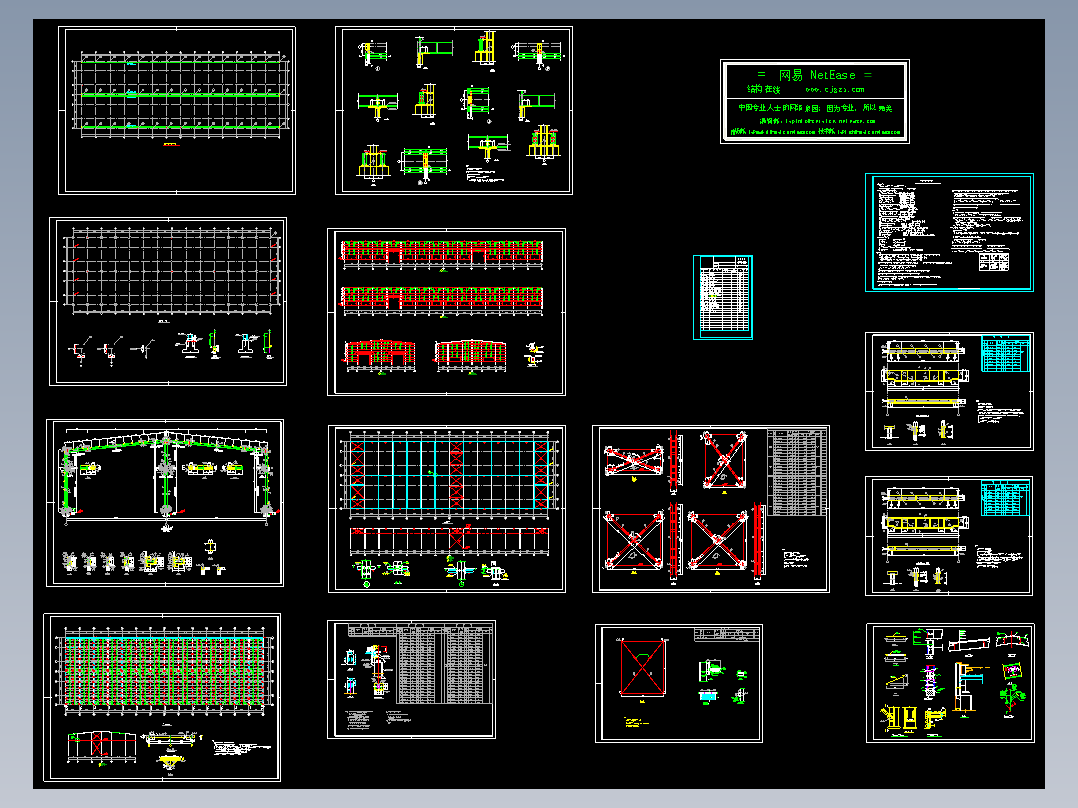Open the dense green and red purlin layout sheet
The width and height of the screenshot is (1078, 808).
tap(162, 697)
